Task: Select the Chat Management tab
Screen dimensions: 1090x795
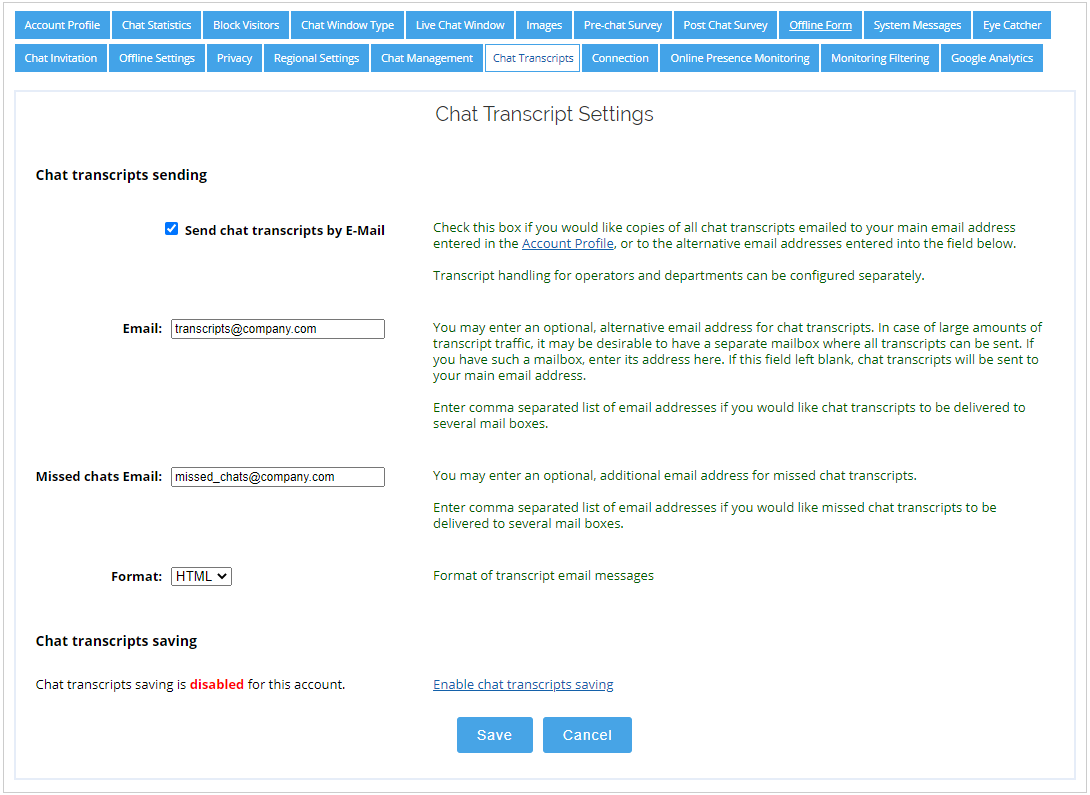Action: tap(427, 58)
